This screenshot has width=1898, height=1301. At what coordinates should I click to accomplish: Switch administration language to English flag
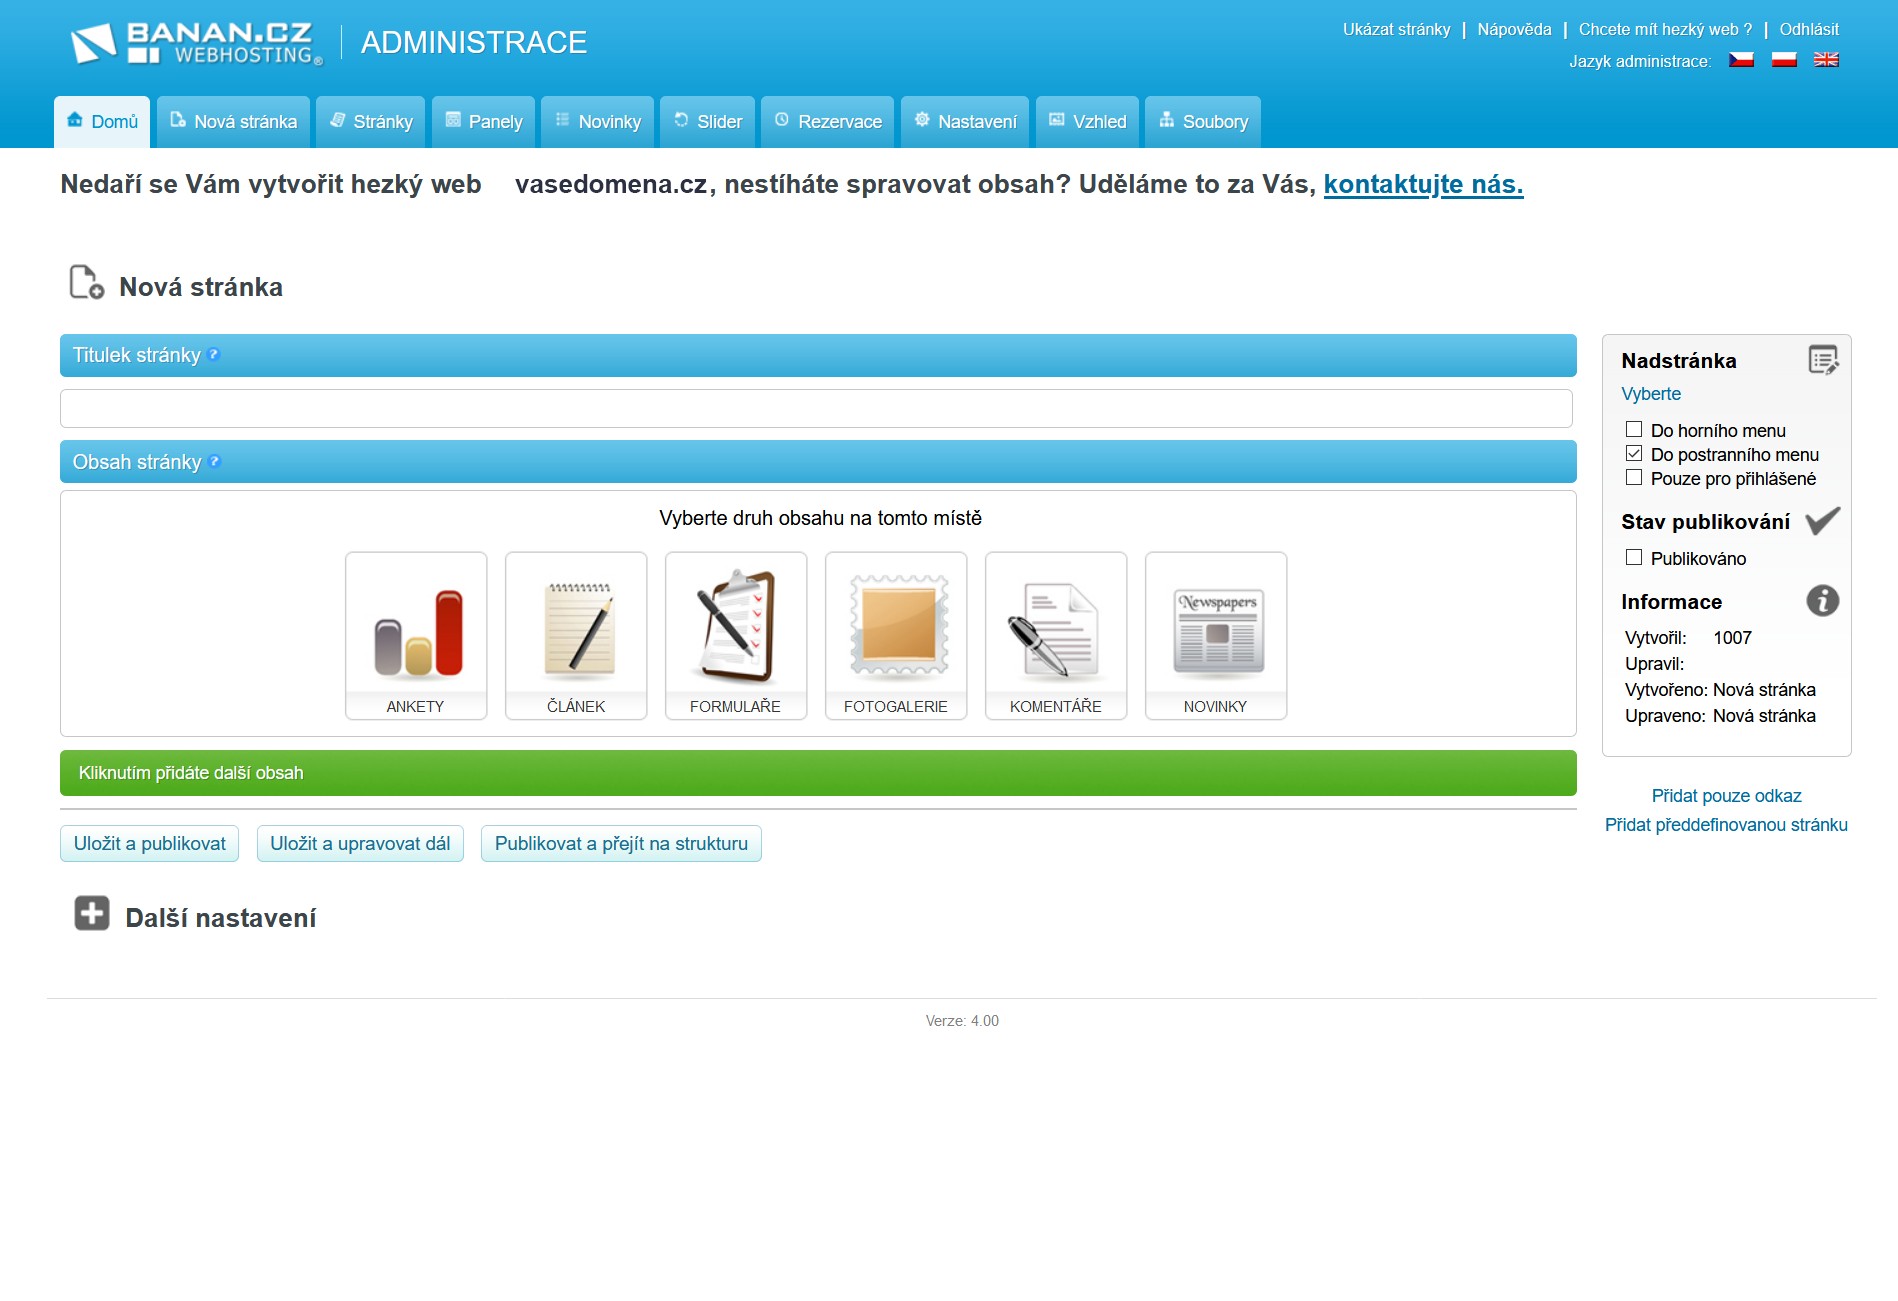(1826, 60)
